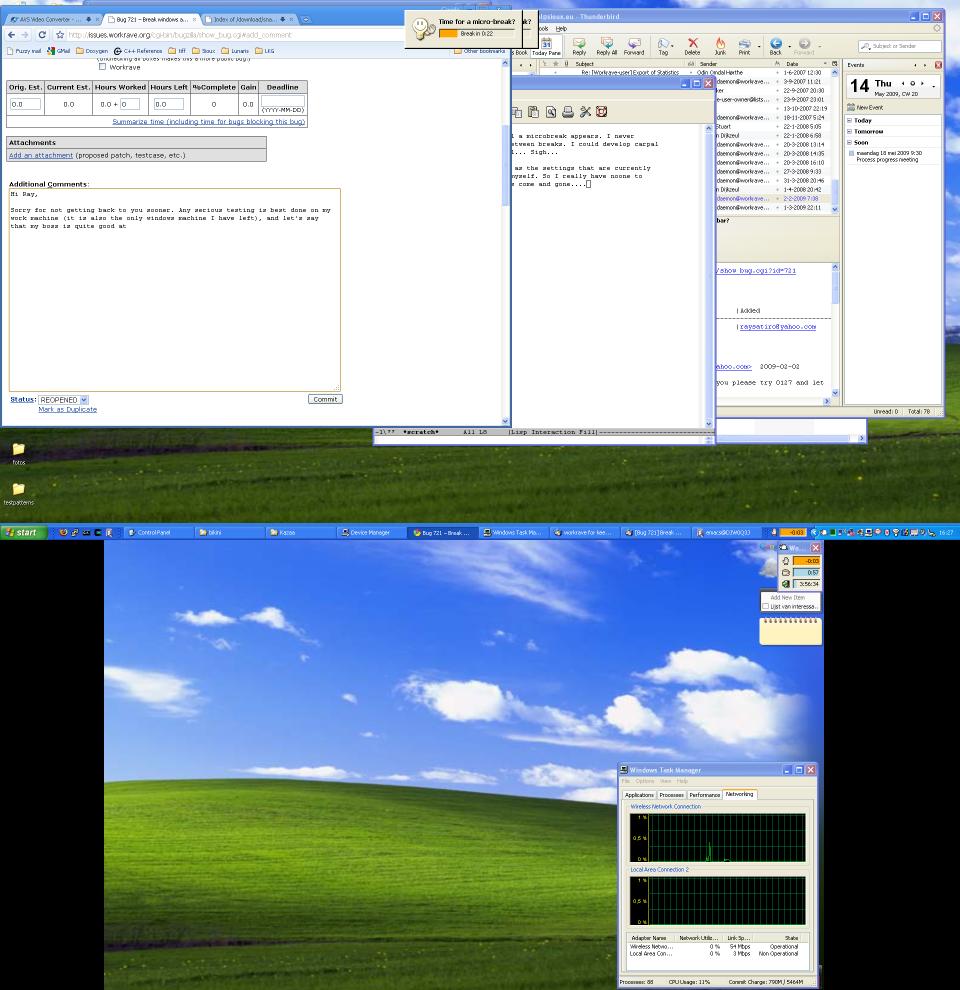Open the fotos desktop folder
960x990 pixels.
tap(18, 451)
